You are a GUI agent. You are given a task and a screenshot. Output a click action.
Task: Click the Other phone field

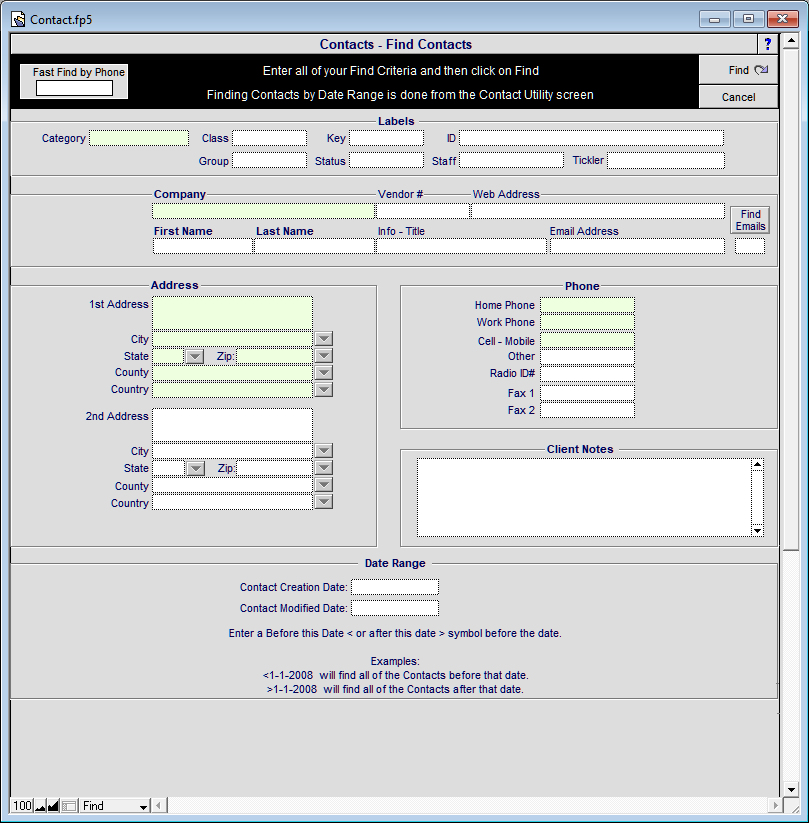[x=587, y=357]
